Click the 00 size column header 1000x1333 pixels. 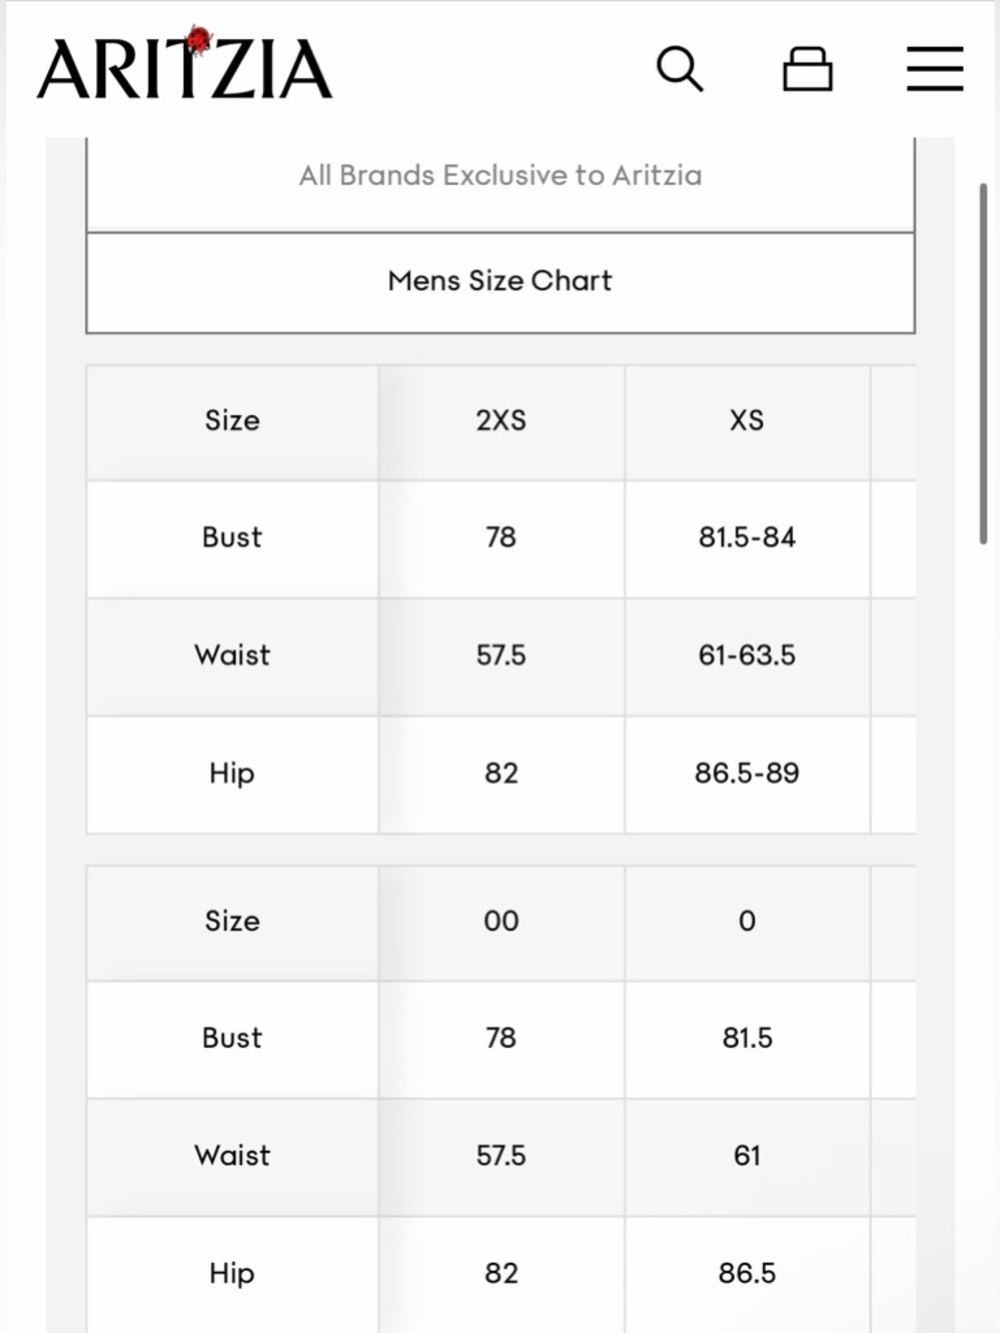pos(501,921)
